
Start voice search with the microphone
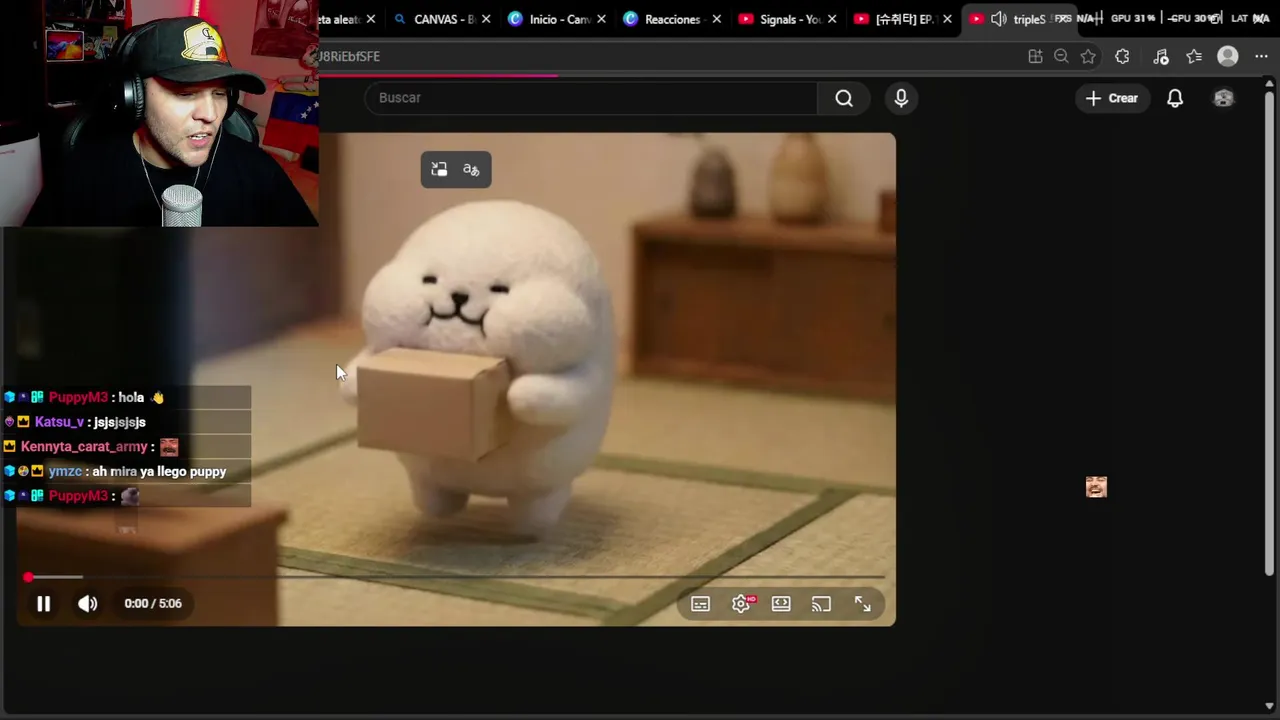coord(901,98)
